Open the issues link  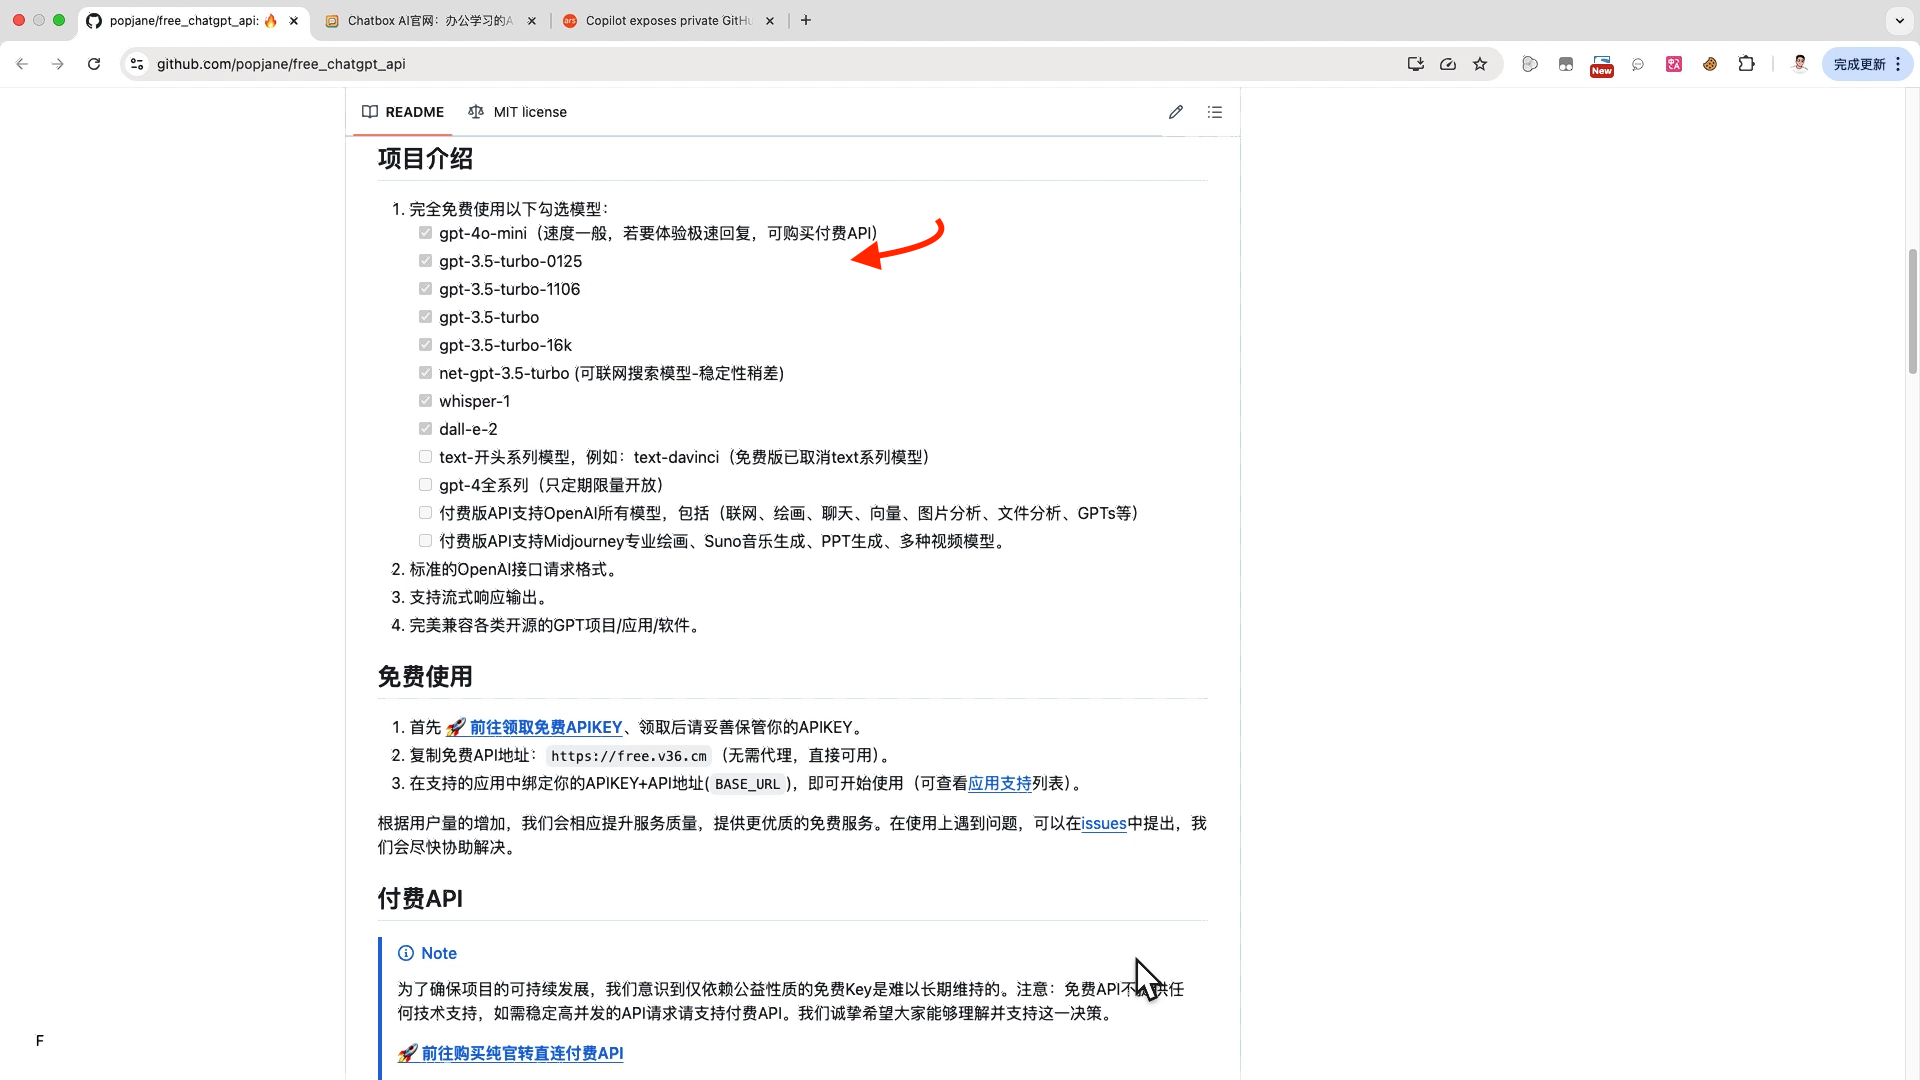click(1104, 823)
